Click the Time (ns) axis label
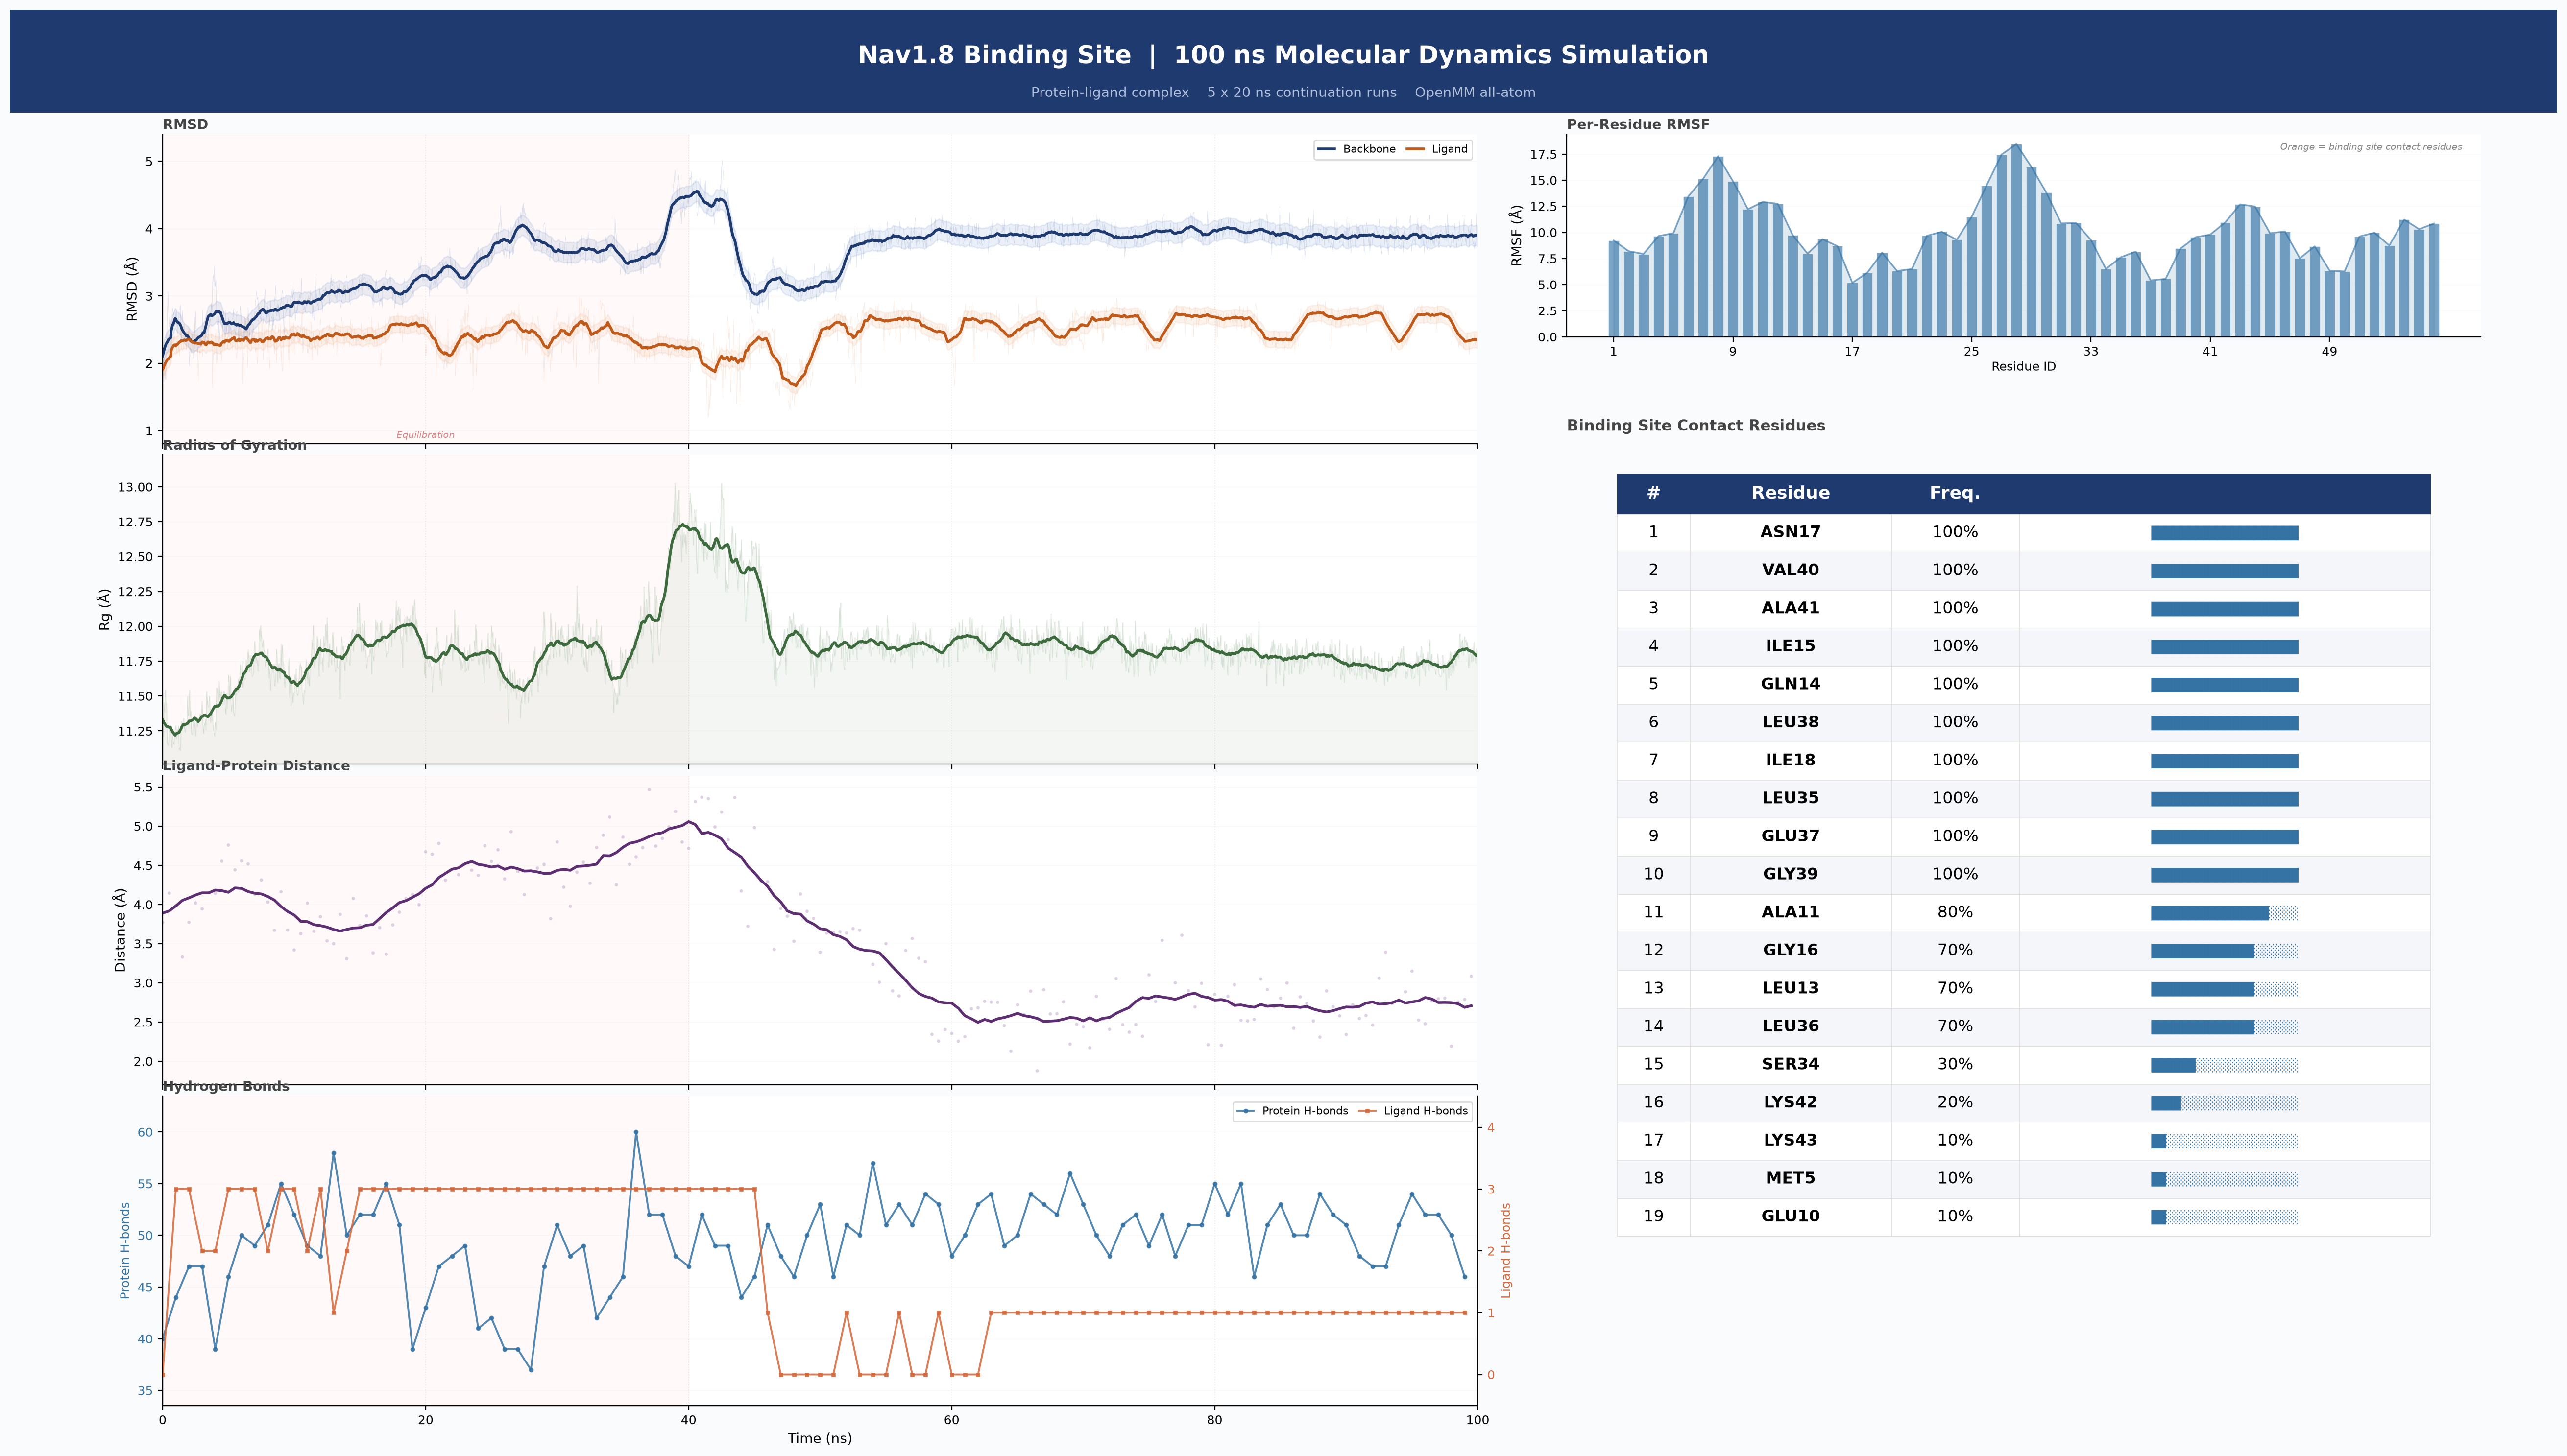This screenshot has width=2567, height=1456. tap(819, 1438)
